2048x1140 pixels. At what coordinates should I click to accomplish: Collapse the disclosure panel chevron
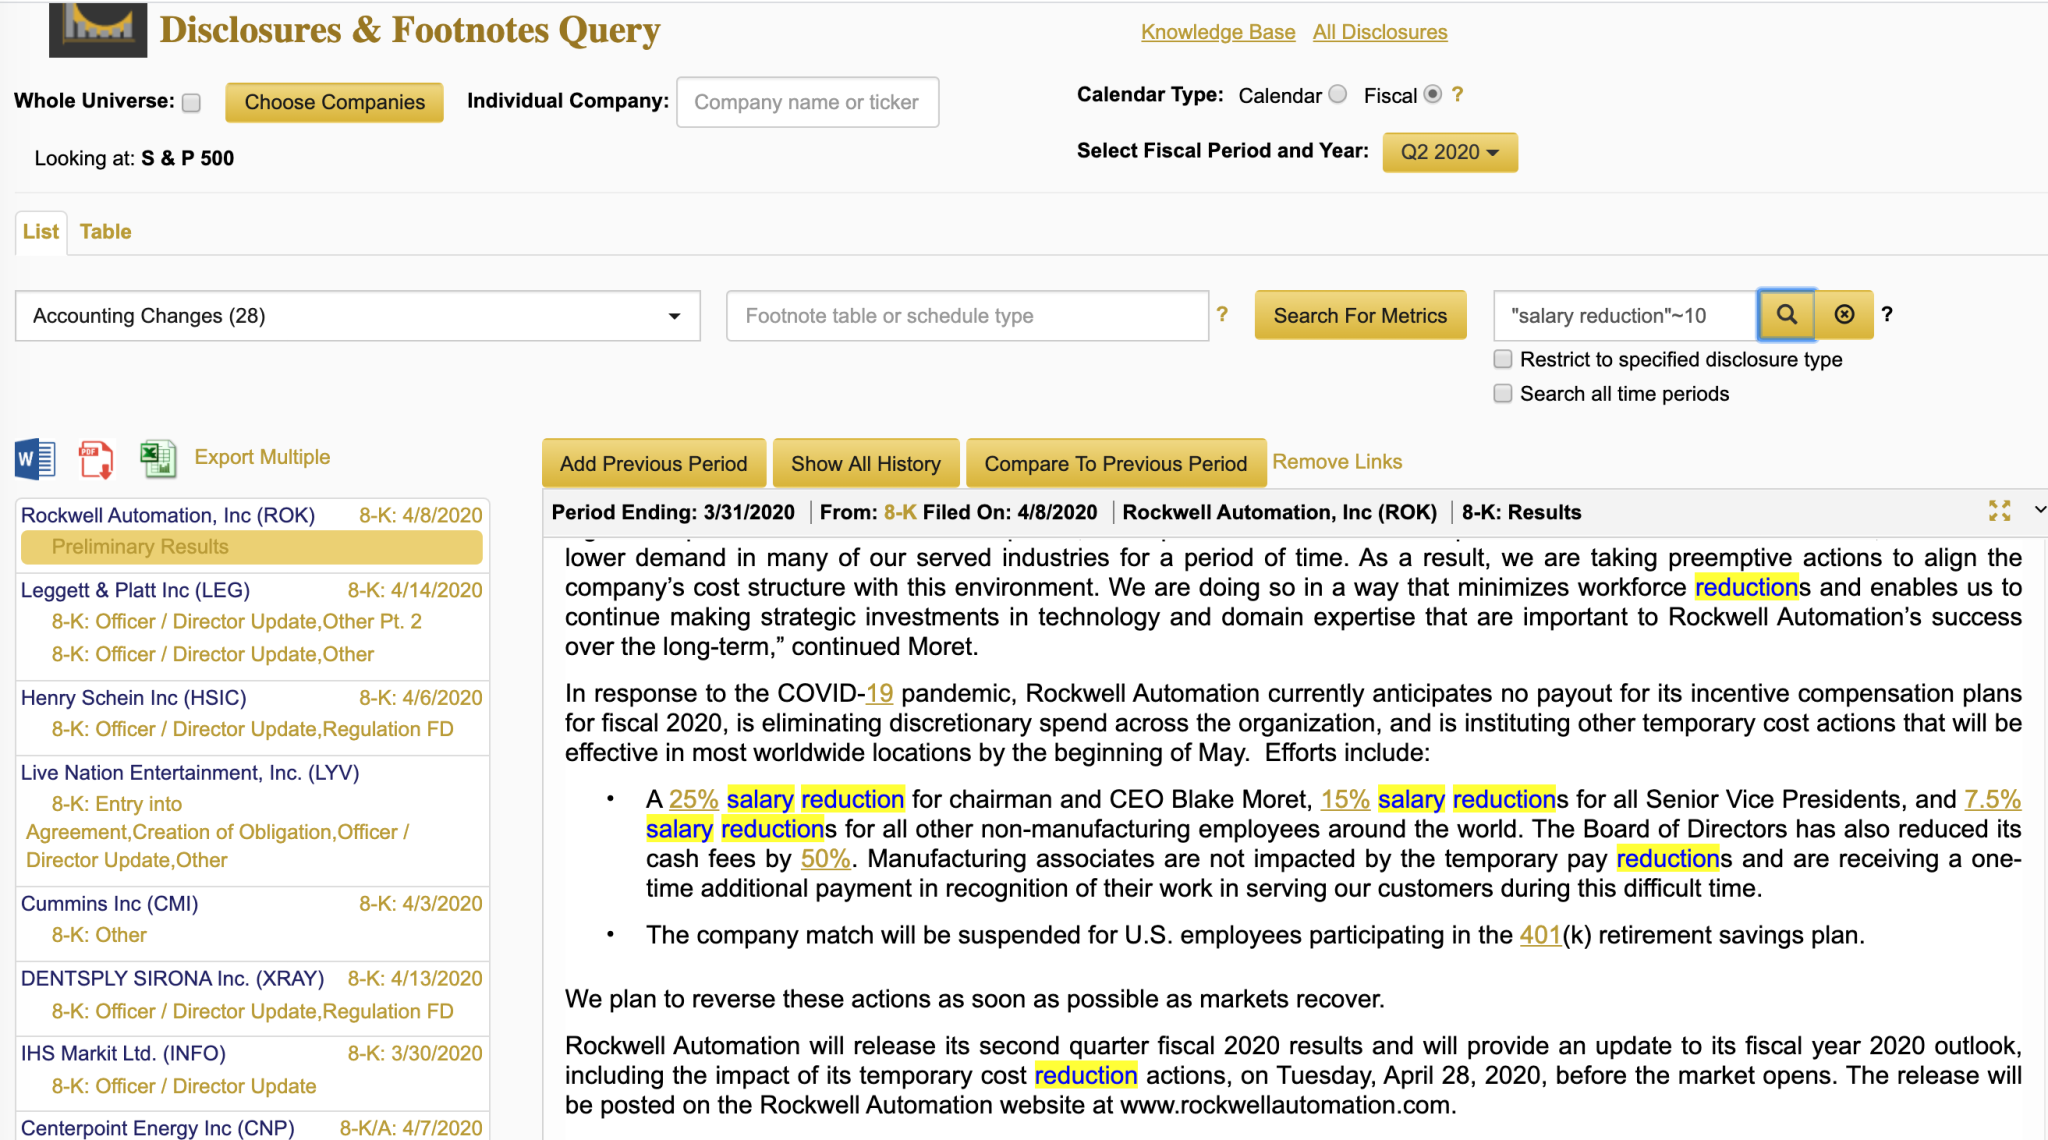pyautogui.click(x=2039, y=510)
